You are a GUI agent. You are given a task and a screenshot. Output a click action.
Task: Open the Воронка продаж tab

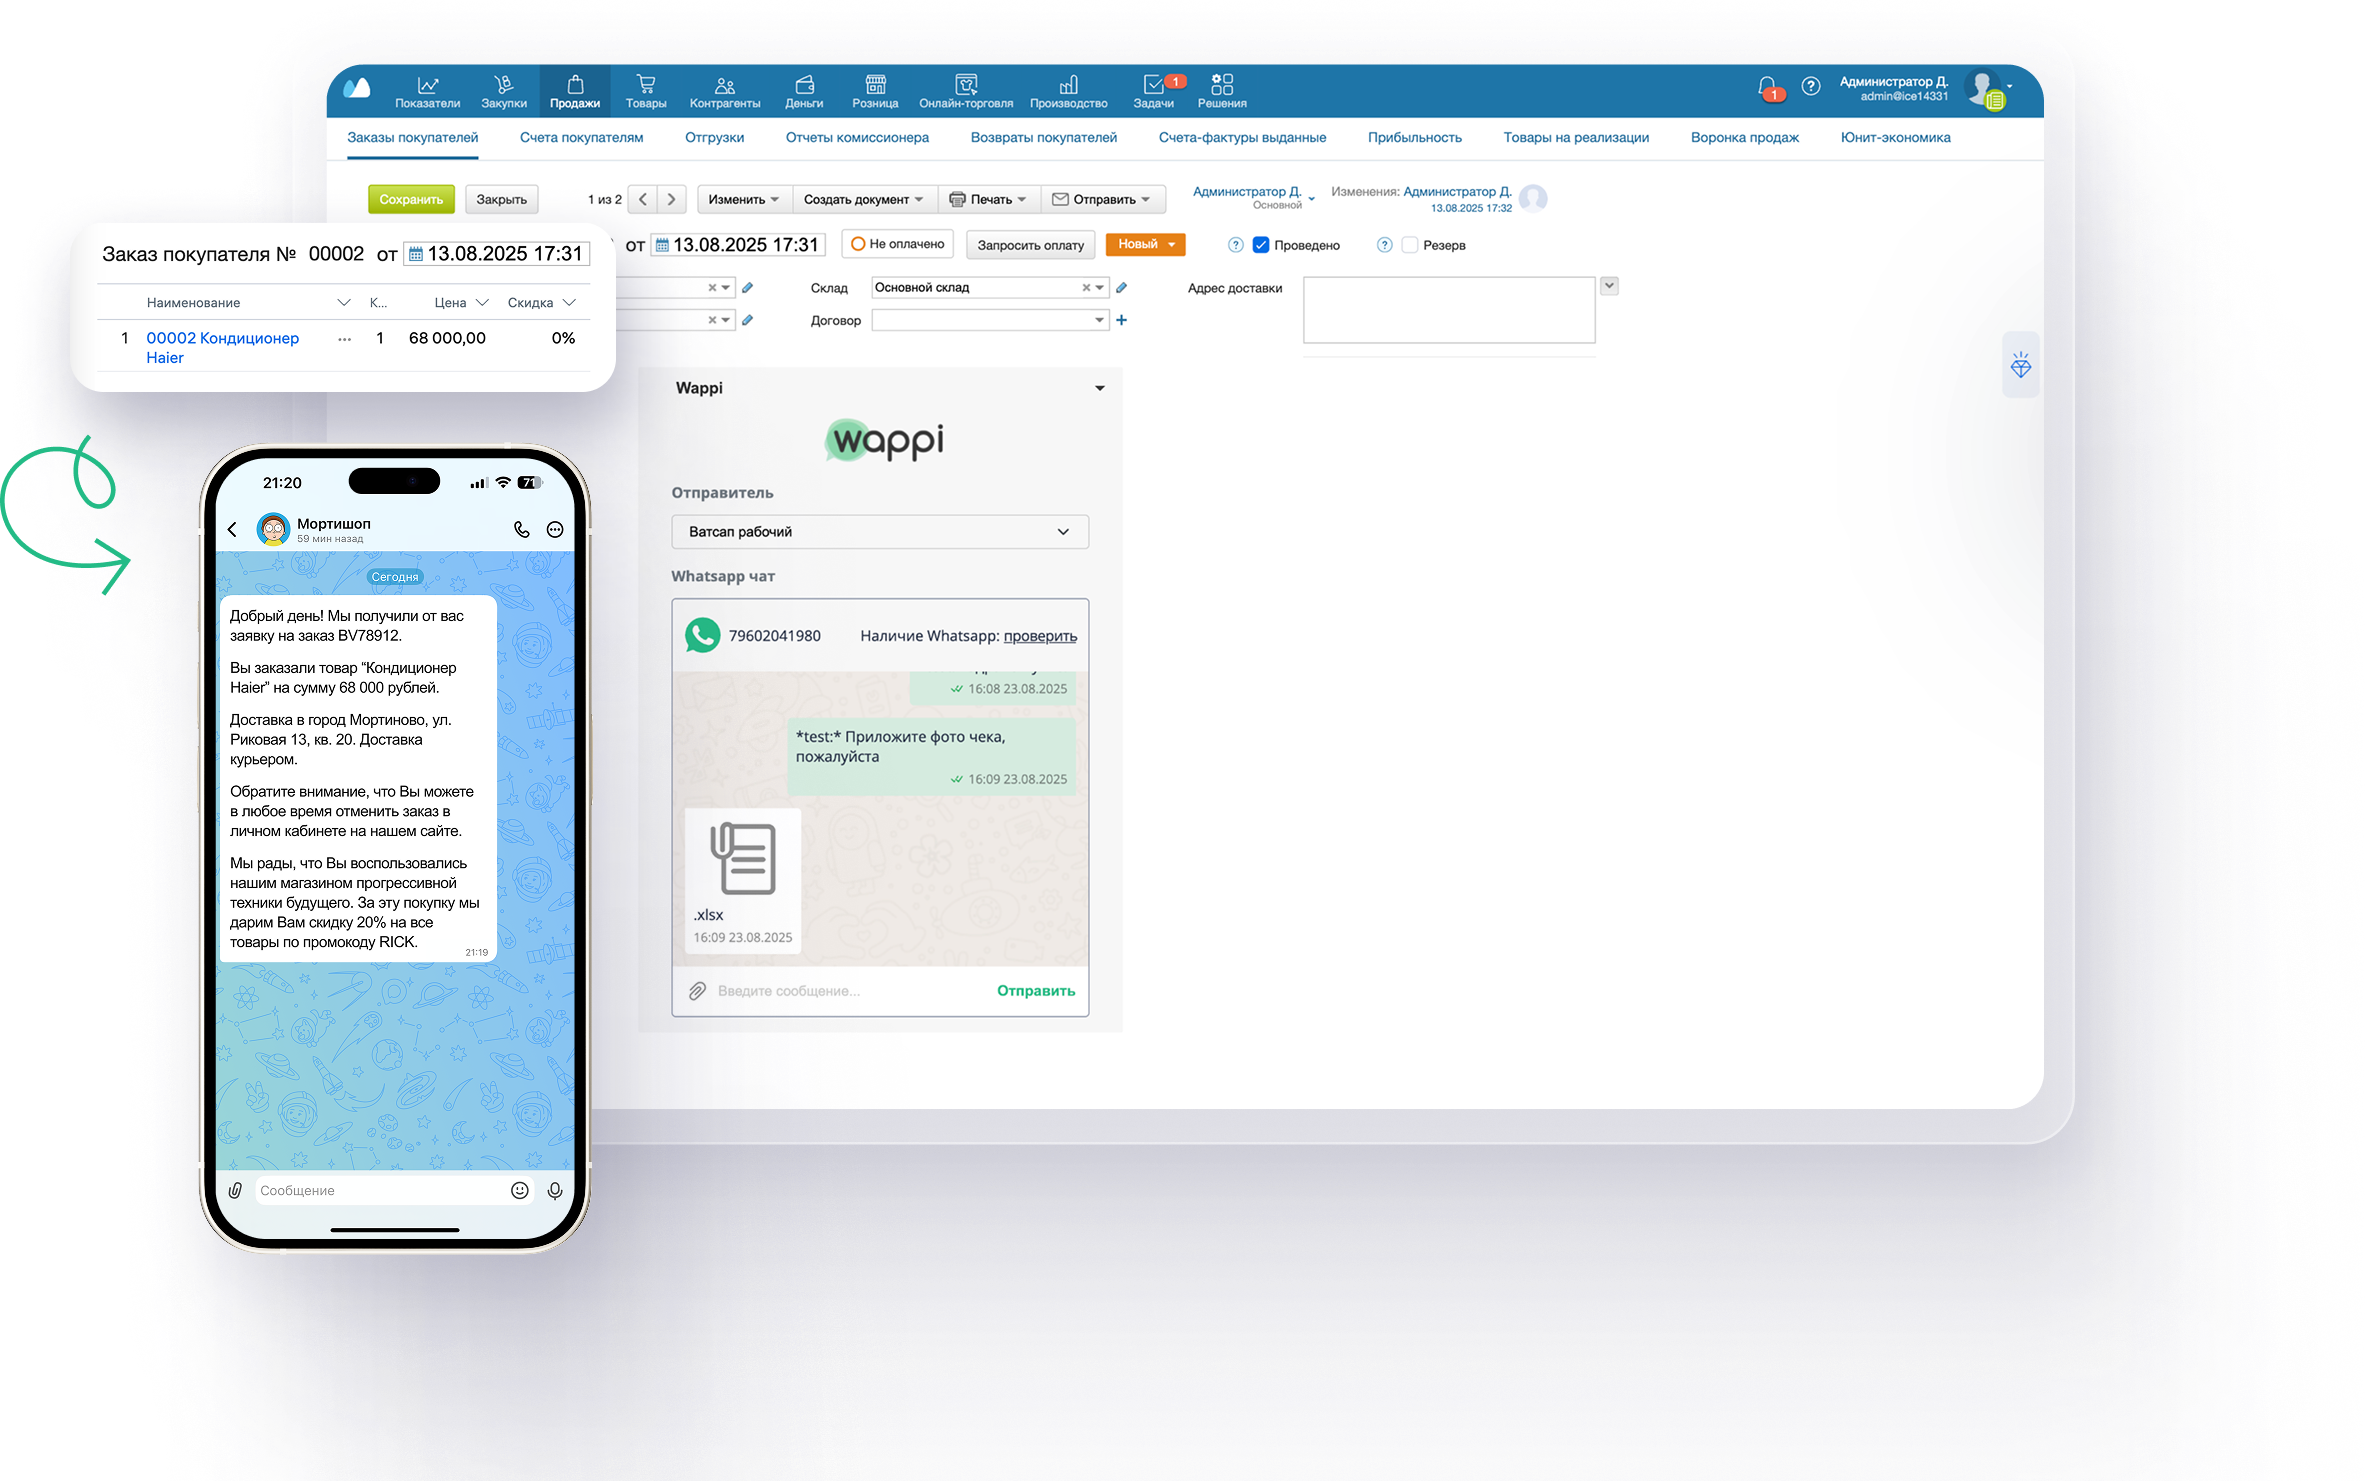pyautogui.click(x=1744, y=138)
